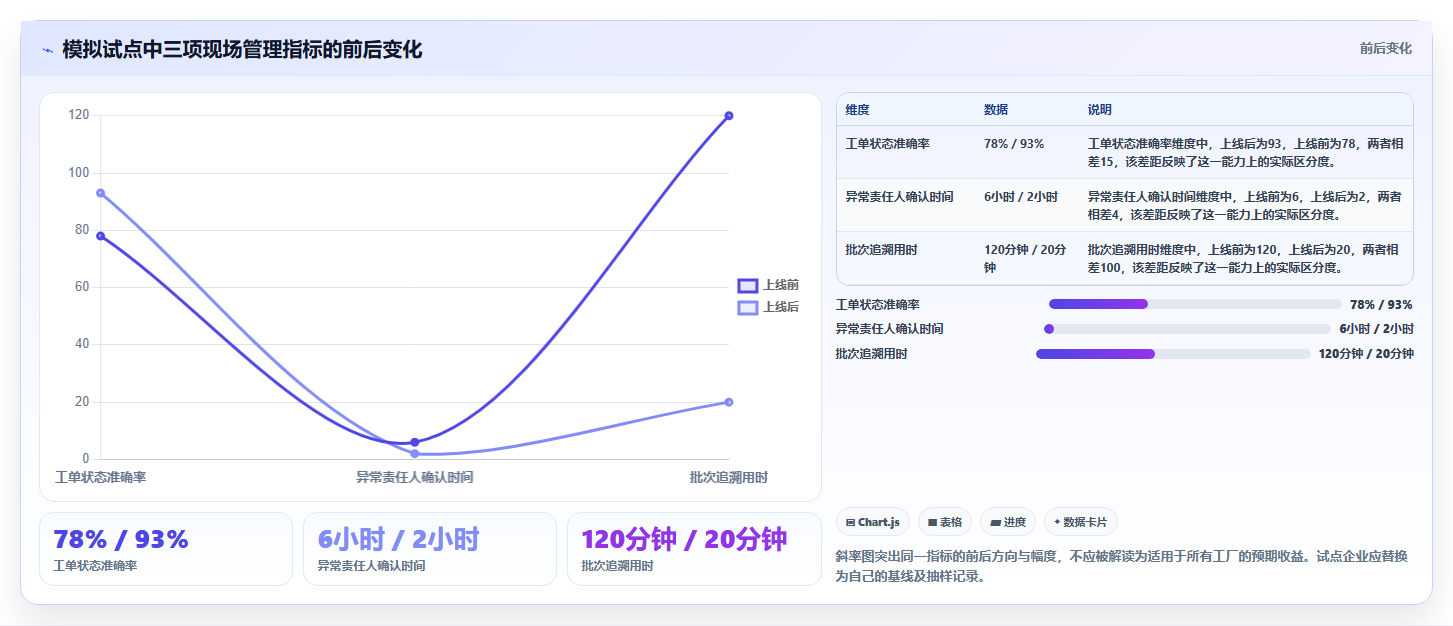
Task: Click the 78% / 93% table cell
Action: (x=1014, y=144)
